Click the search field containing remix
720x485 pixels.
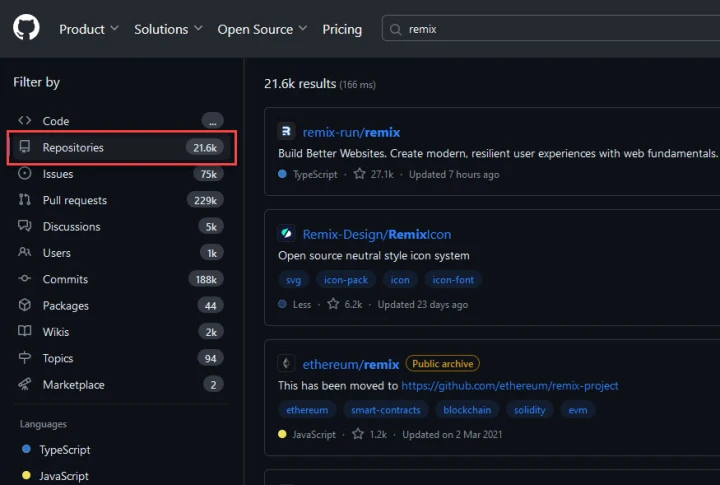click(x=551, y=29)
